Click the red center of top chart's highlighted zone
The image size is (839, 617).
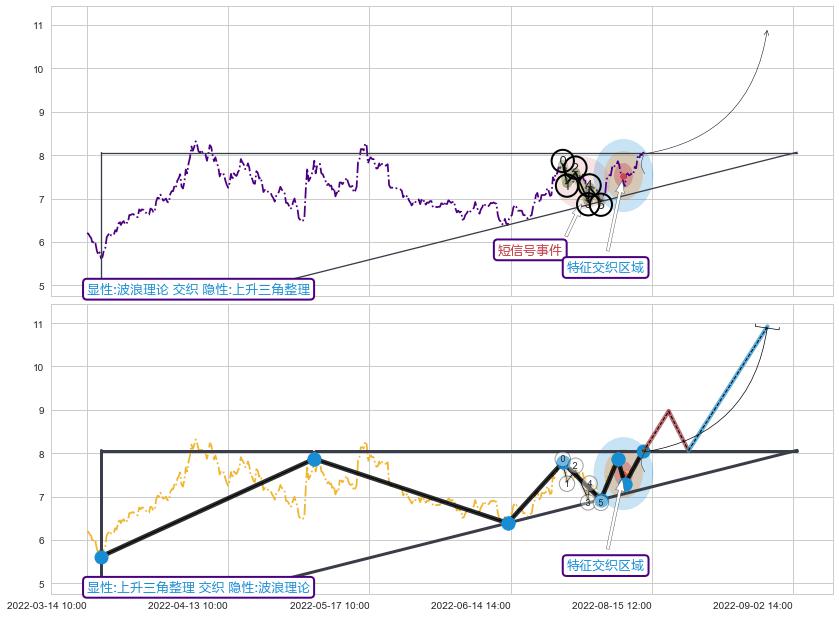pyautogui.click(x=624, y=178)
